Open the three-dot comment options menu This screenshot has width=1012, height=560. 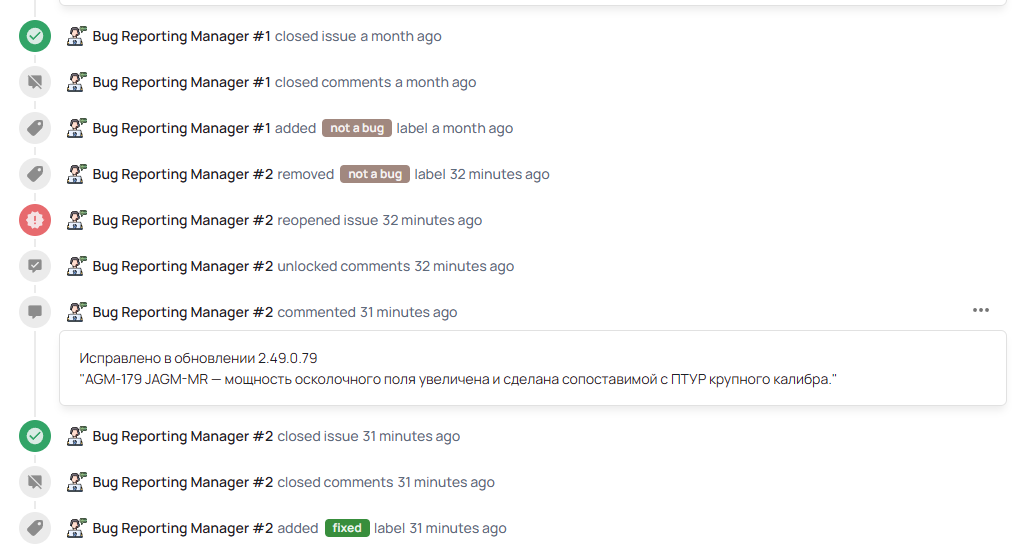(981, 310)
